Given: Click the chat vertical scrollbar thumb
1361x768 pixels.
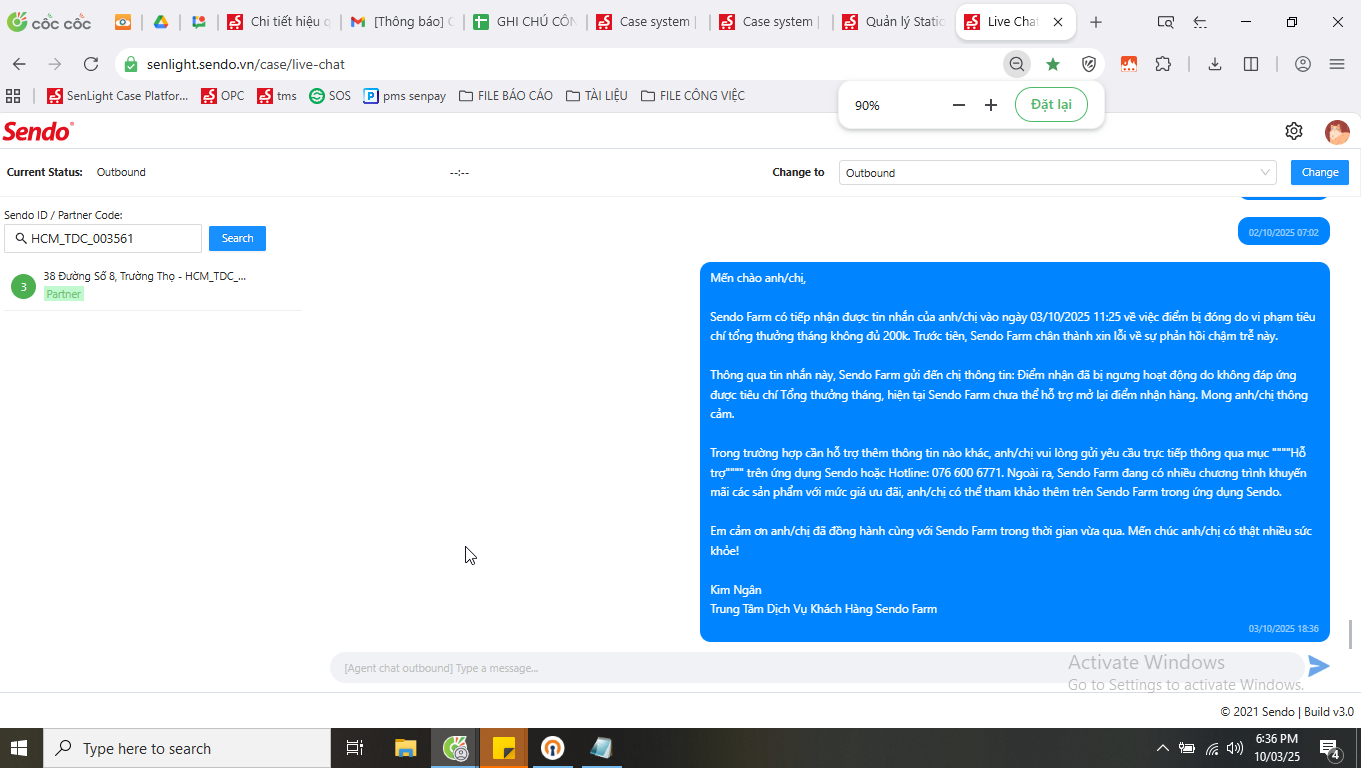Looking at the screenshot, I should pyautogui.click(x=1351, y=634).
